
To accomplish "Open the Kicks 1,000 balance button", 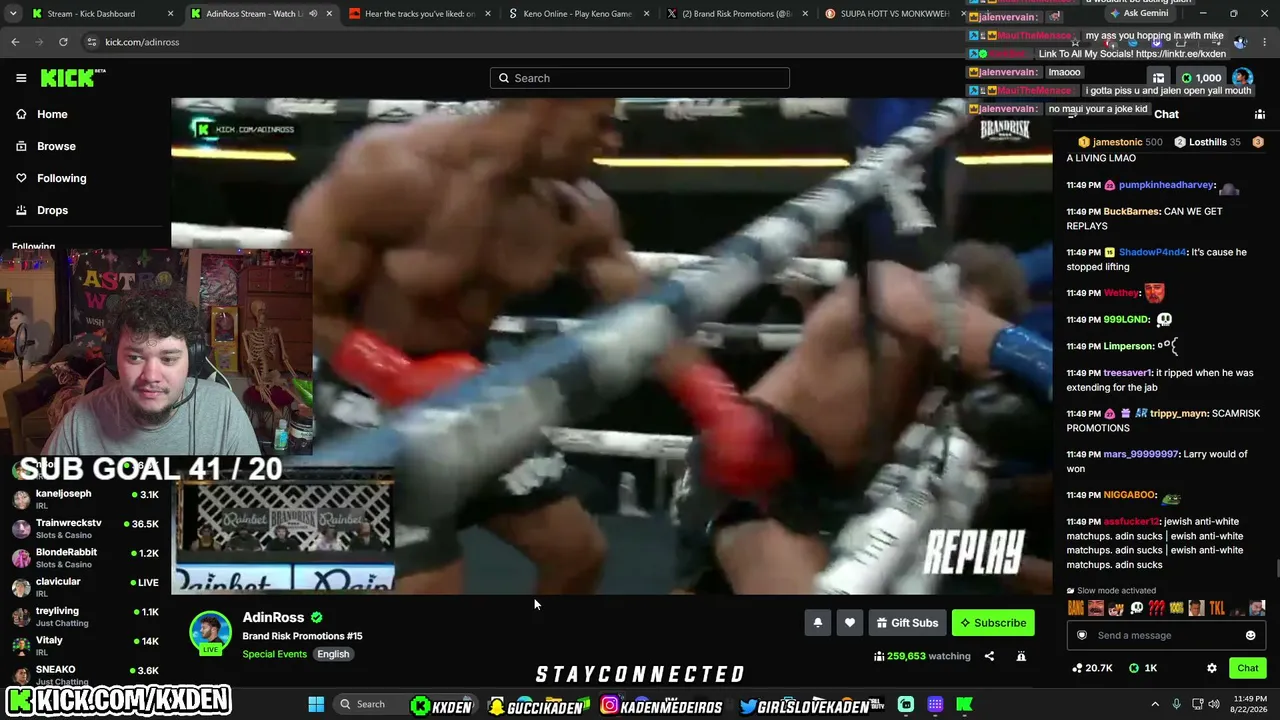I will (x=1201, y=78).
